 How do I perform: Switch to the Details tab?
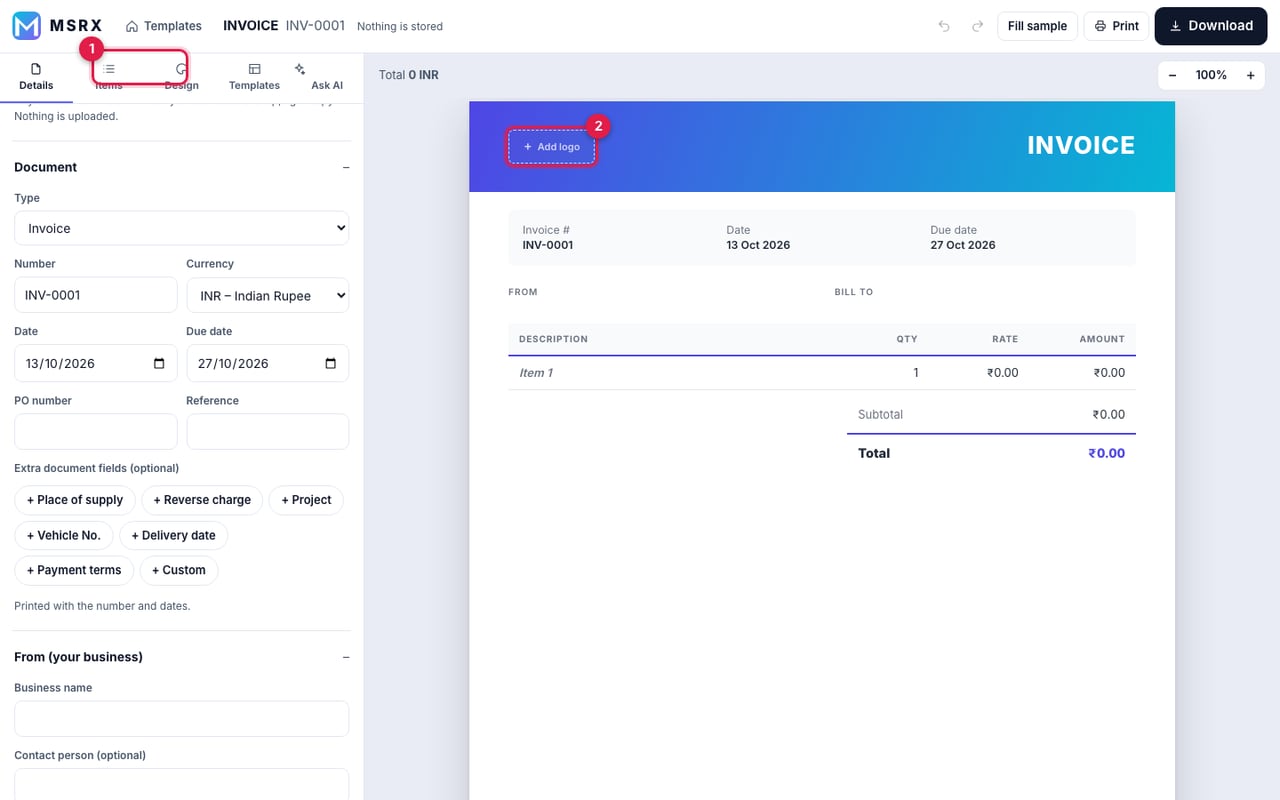coord(36,77)
